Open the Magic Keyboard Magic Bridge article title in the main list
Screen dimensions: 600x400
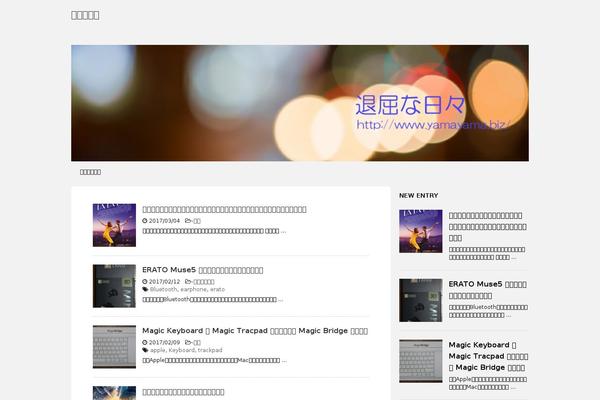[x=255, y=331]
